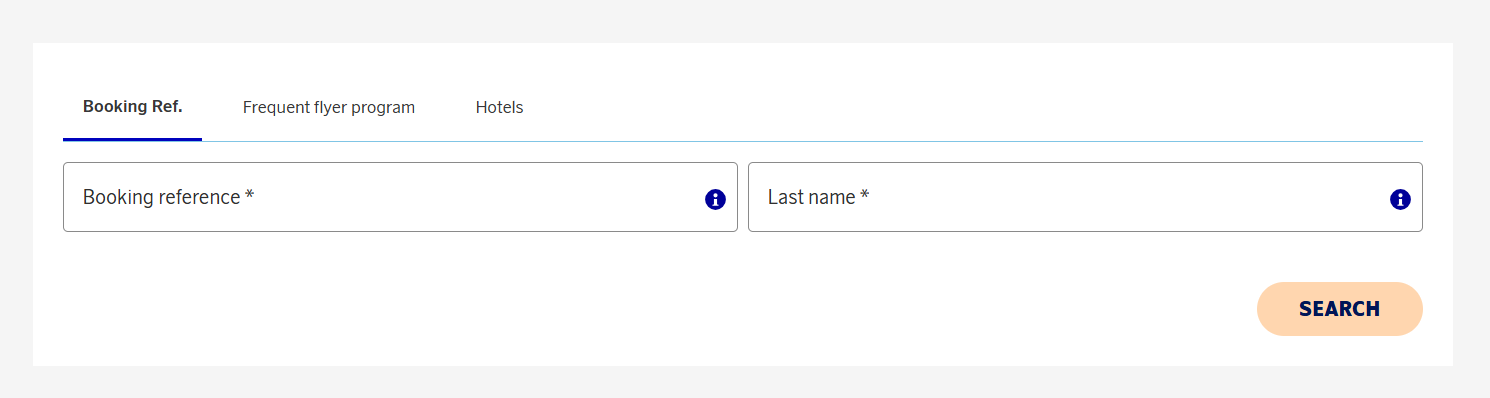
Task: Click the blue circled 'i' beside Booking reference
Action: tap(715, 199)
